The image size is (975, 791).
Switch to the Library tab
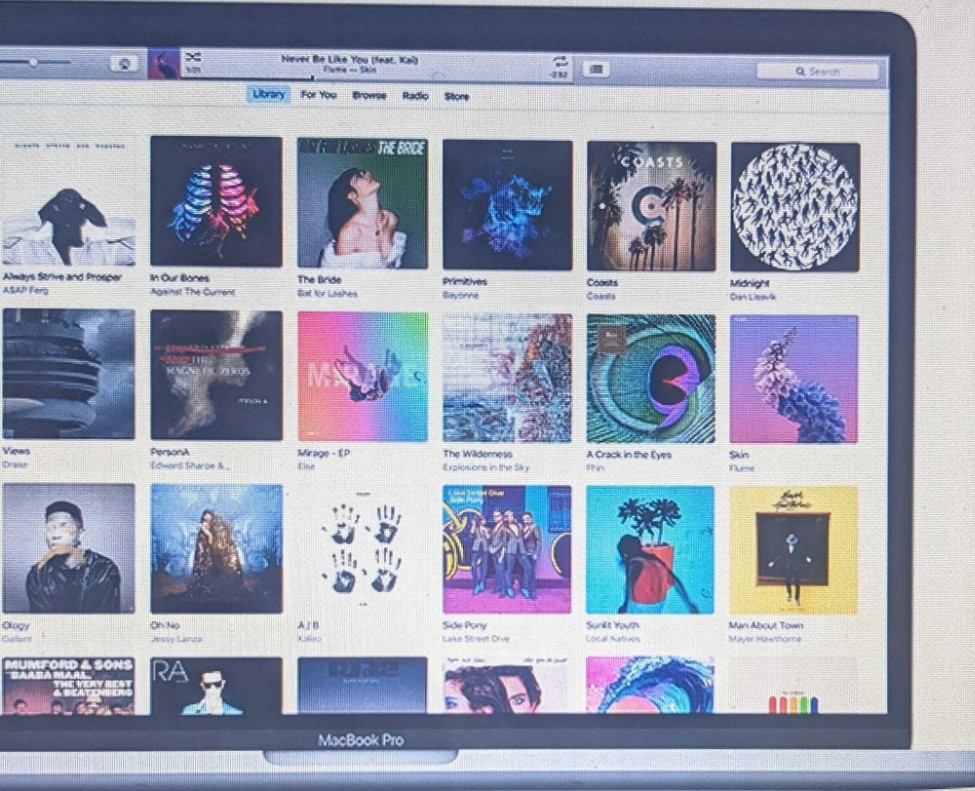click(x=268, y=94)
